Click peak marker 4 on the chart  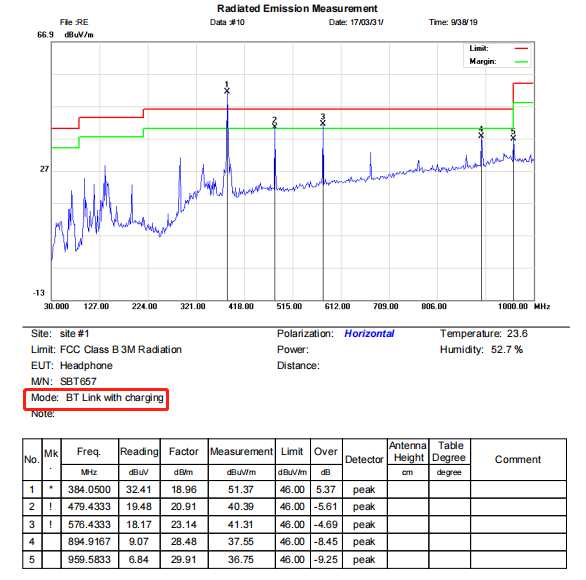[x=481, y=135]
